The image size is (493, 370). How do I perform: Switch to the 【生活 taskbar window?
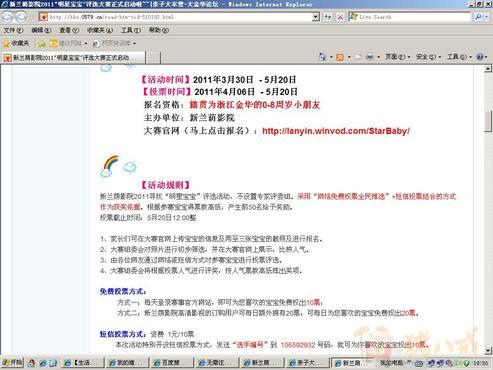[x=82, y=363]
